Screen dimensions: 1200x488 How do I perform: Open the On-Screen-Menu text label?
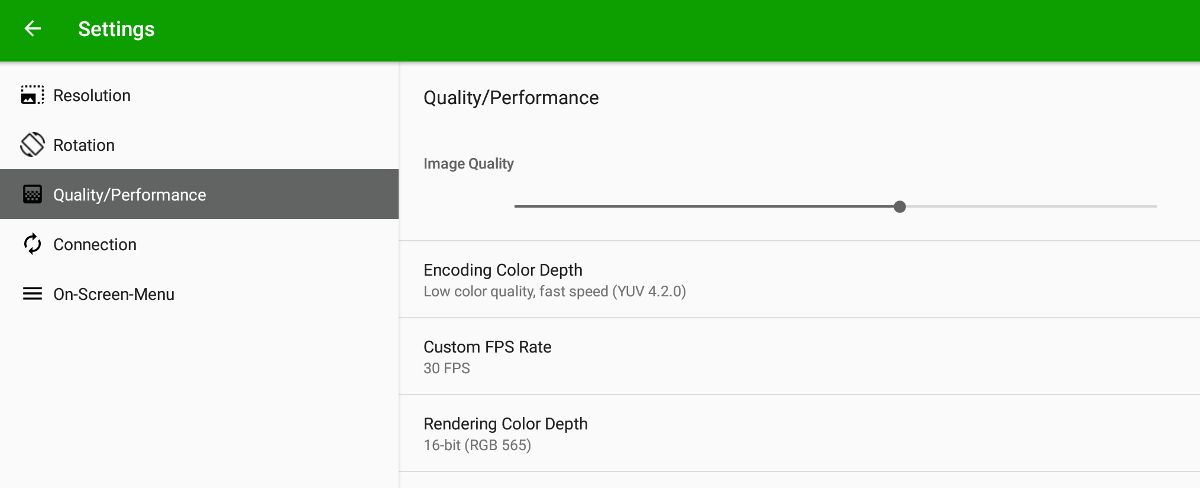(x=114, y=294)
